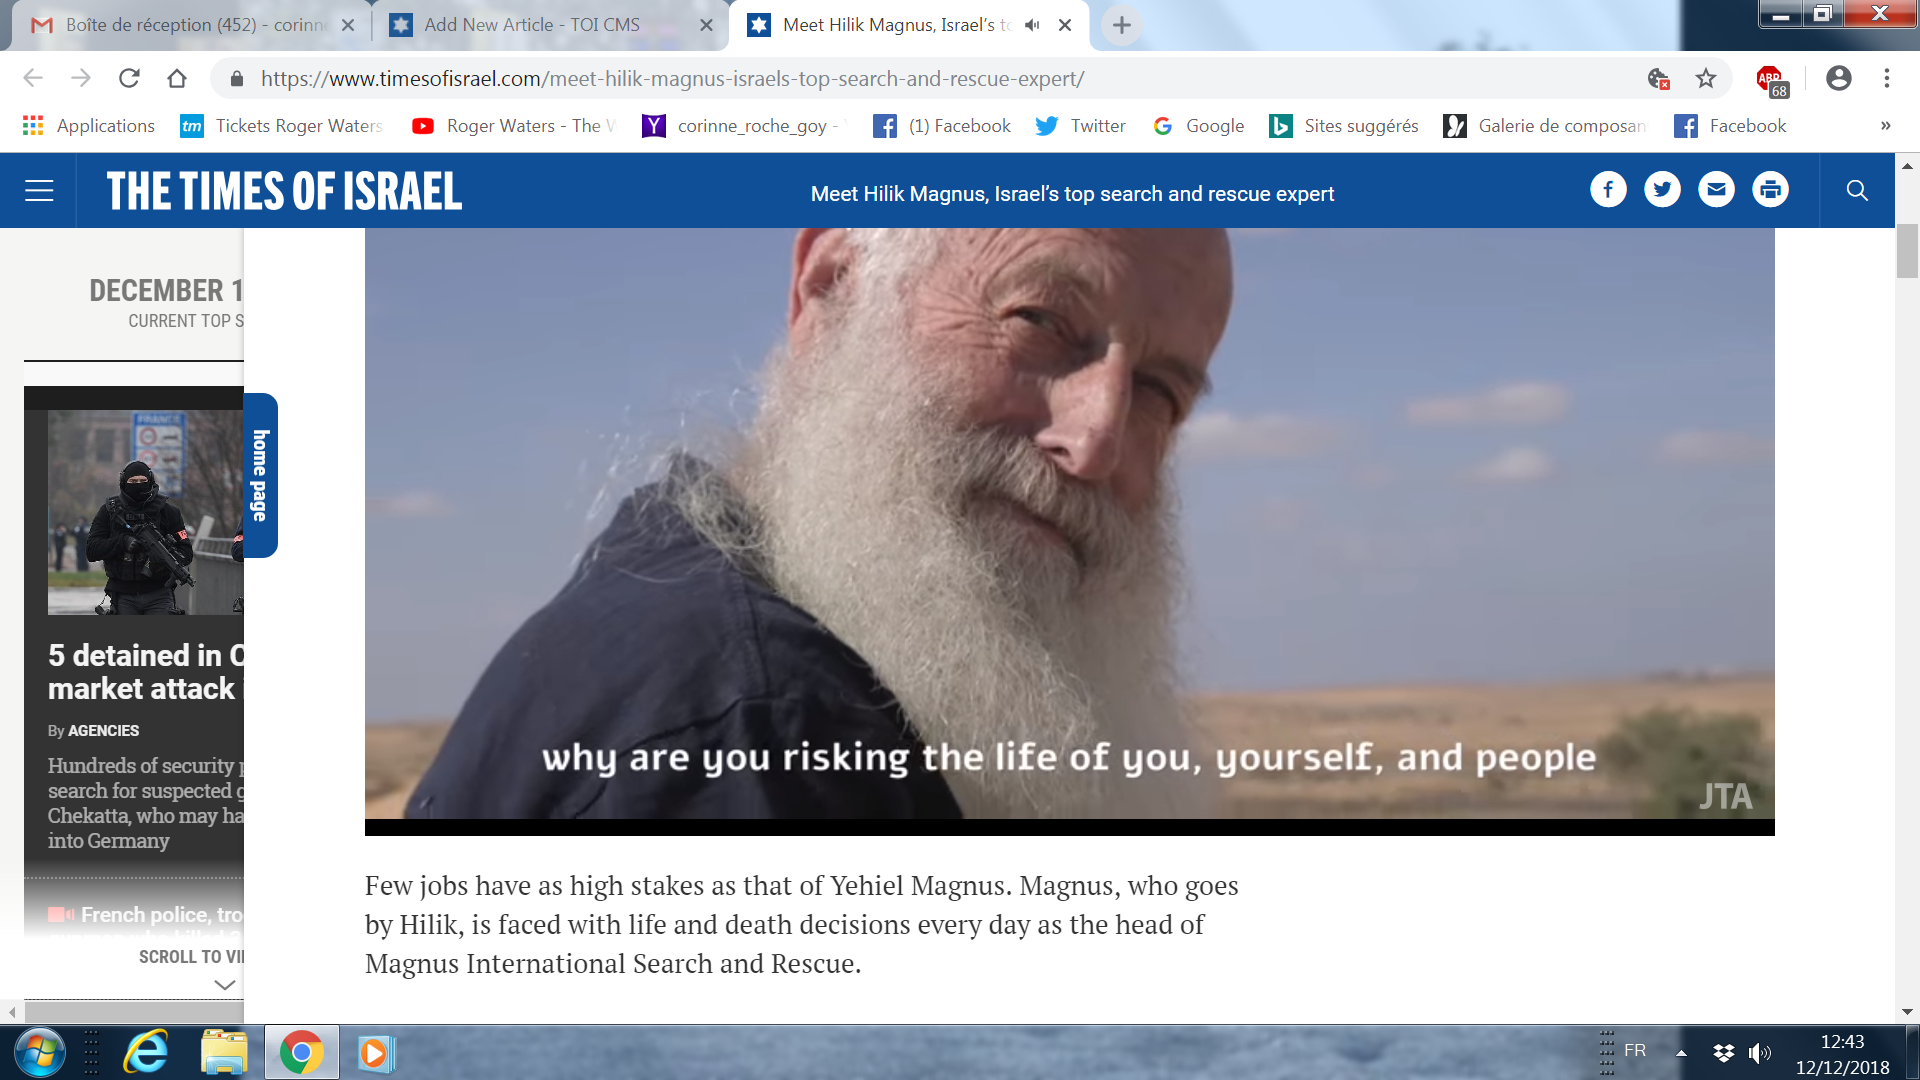1920x1080 pixels.
Task: Click the Hilik Magnus video player
Action: tap(1069, 531)
